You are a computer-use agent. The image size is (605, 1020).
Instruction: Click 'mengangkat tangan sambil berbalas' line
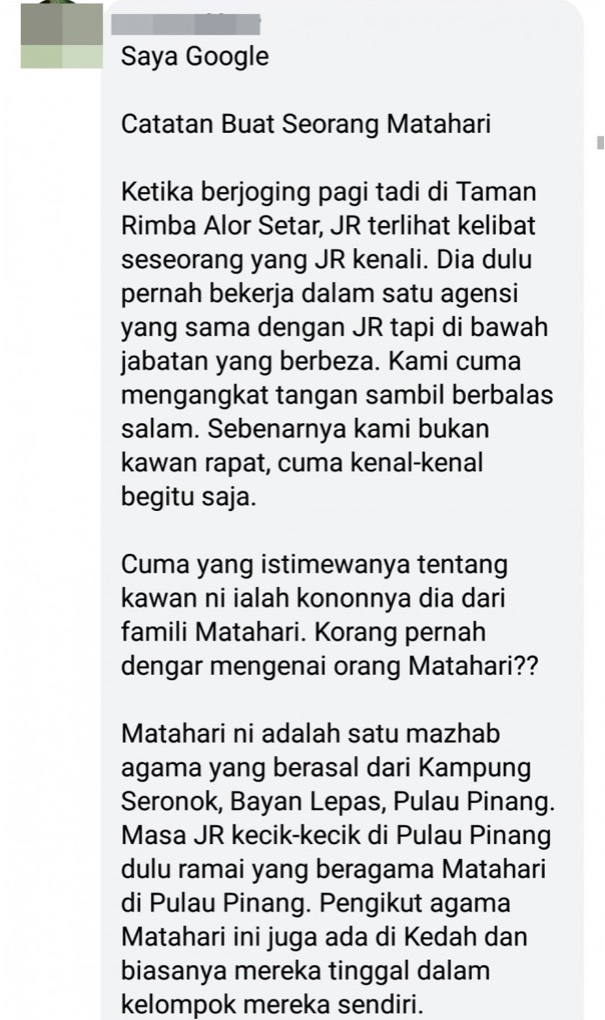337,395
